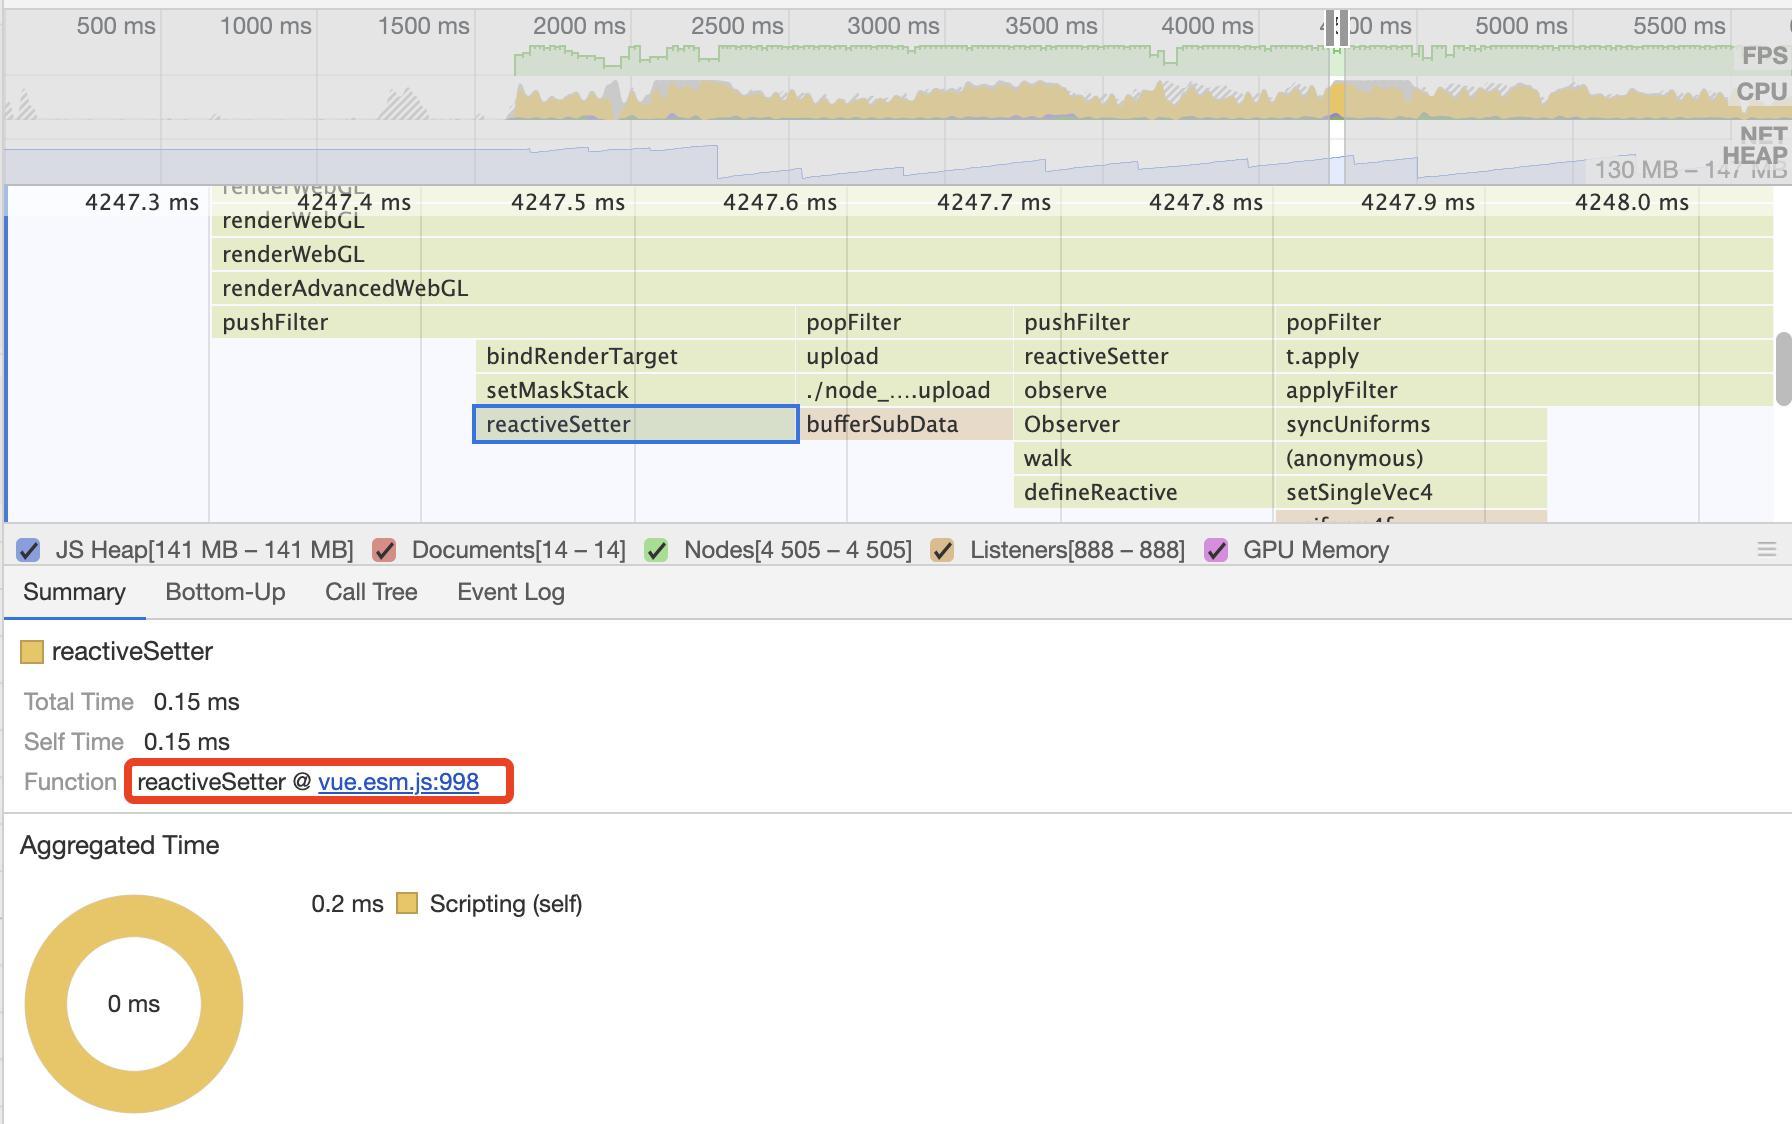Screen dimensions: 1792x1124
Task: Open the memory counters hamburger menu
Action: (x=1766, y=550)
